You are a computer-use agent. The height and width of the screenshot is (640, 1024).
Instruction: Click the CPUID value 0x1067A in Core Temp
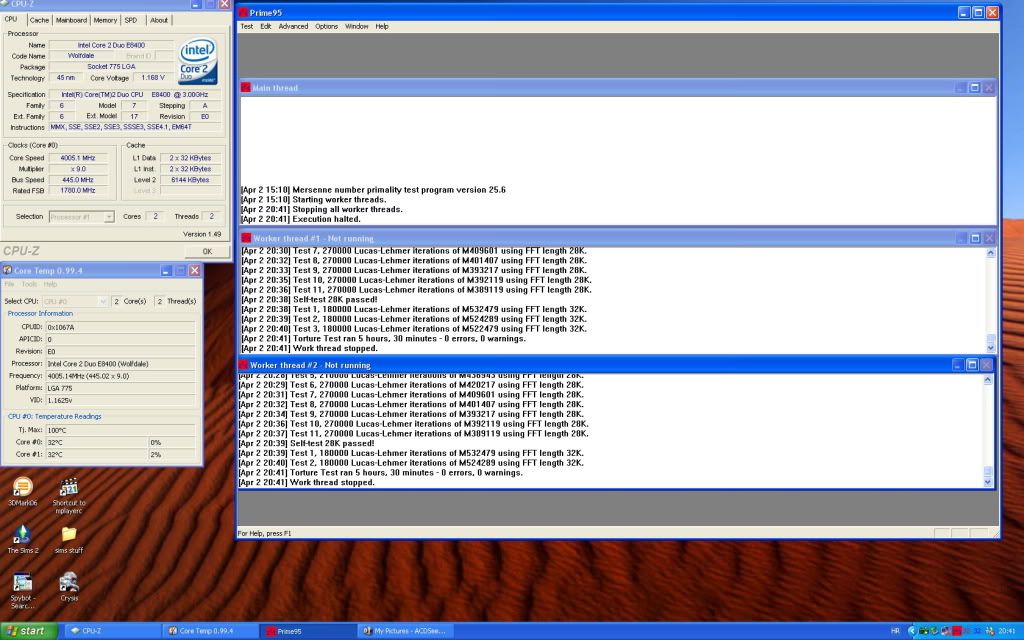click(x=120, y=327)
